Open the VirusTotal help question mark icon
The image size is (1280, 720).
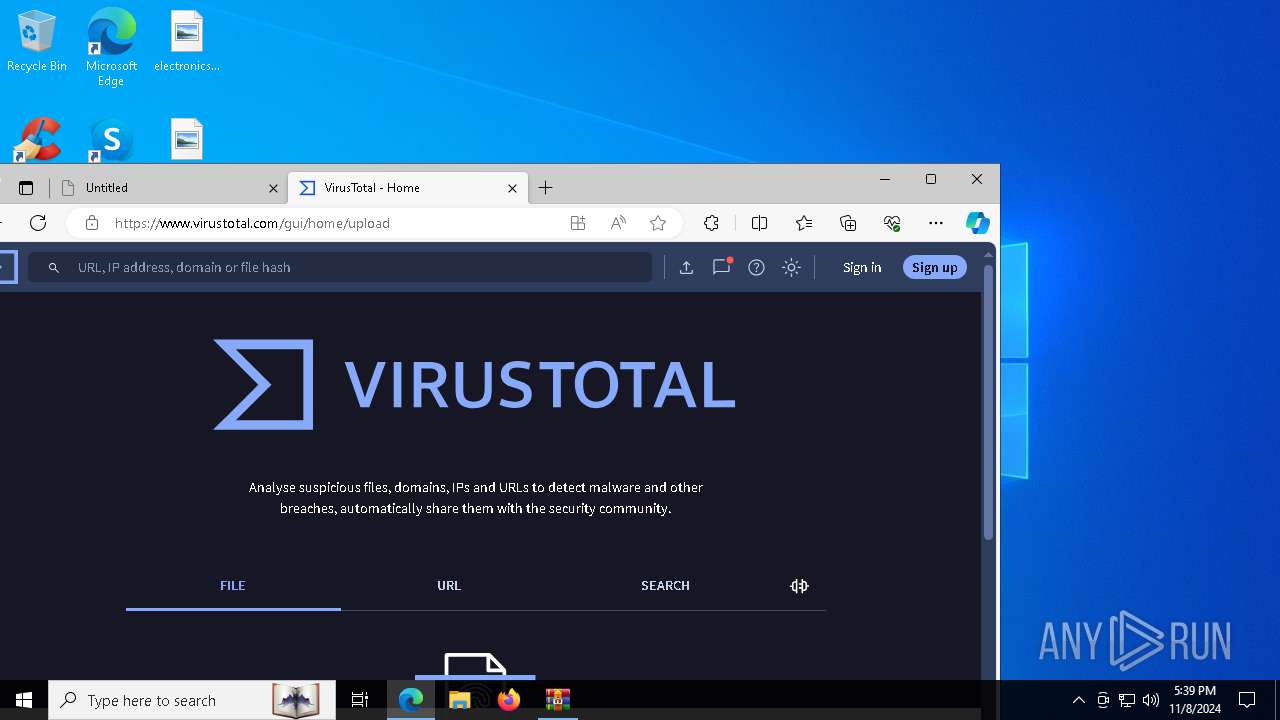point(756,267)
